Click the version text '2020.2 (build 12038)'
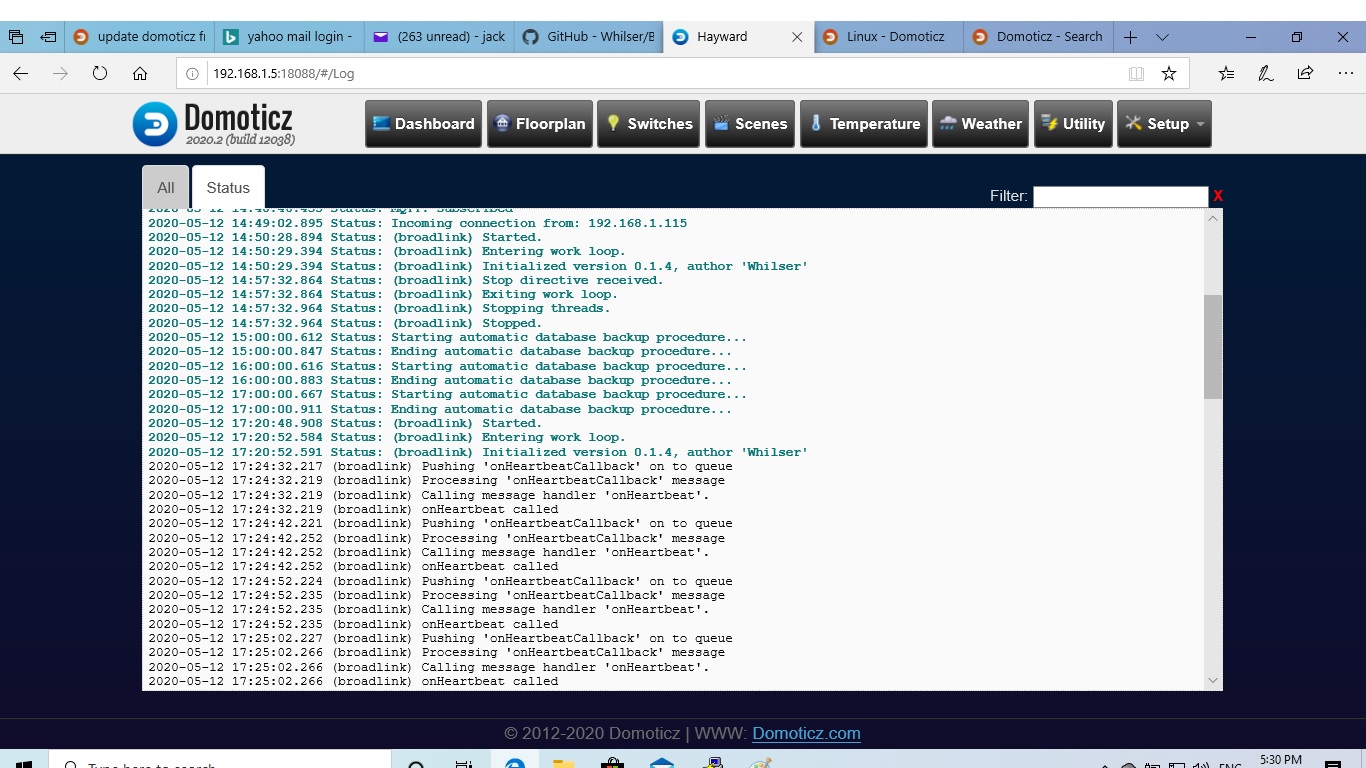 pos(240,140)
